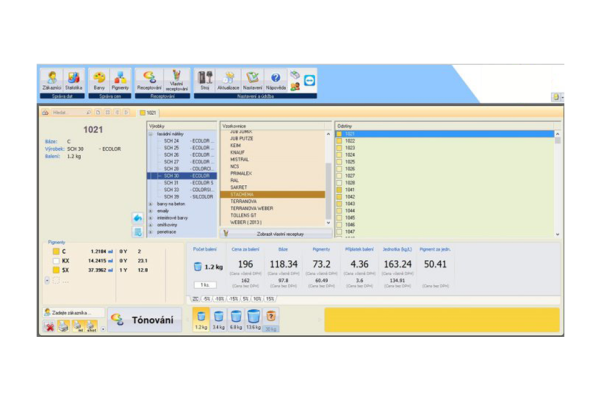Expand the 'emaily' product category
The image size is (600, 400).
coord(151,210)
